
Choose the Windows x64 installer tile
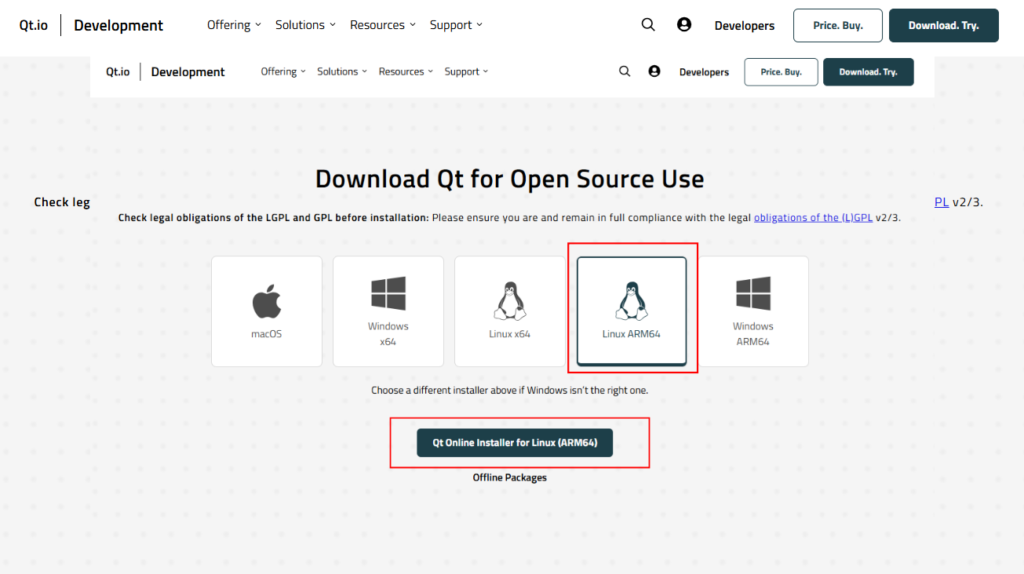[388, 311]
